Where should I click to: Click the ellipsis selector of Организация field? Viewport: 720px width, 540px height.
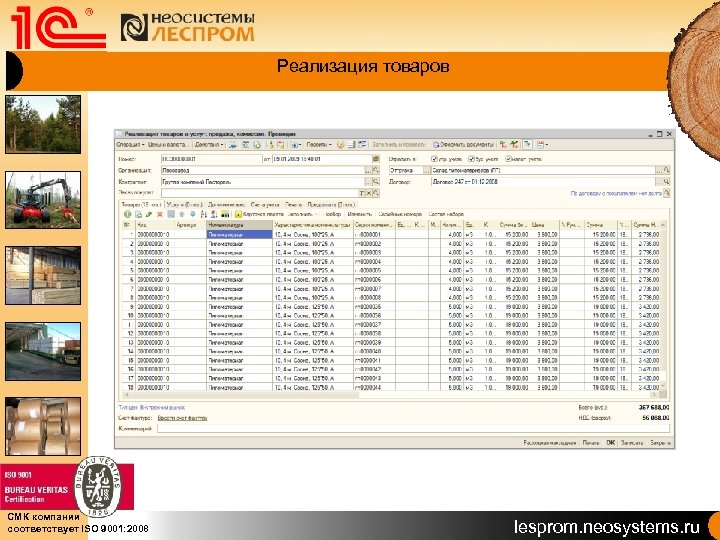coord(368,170)
